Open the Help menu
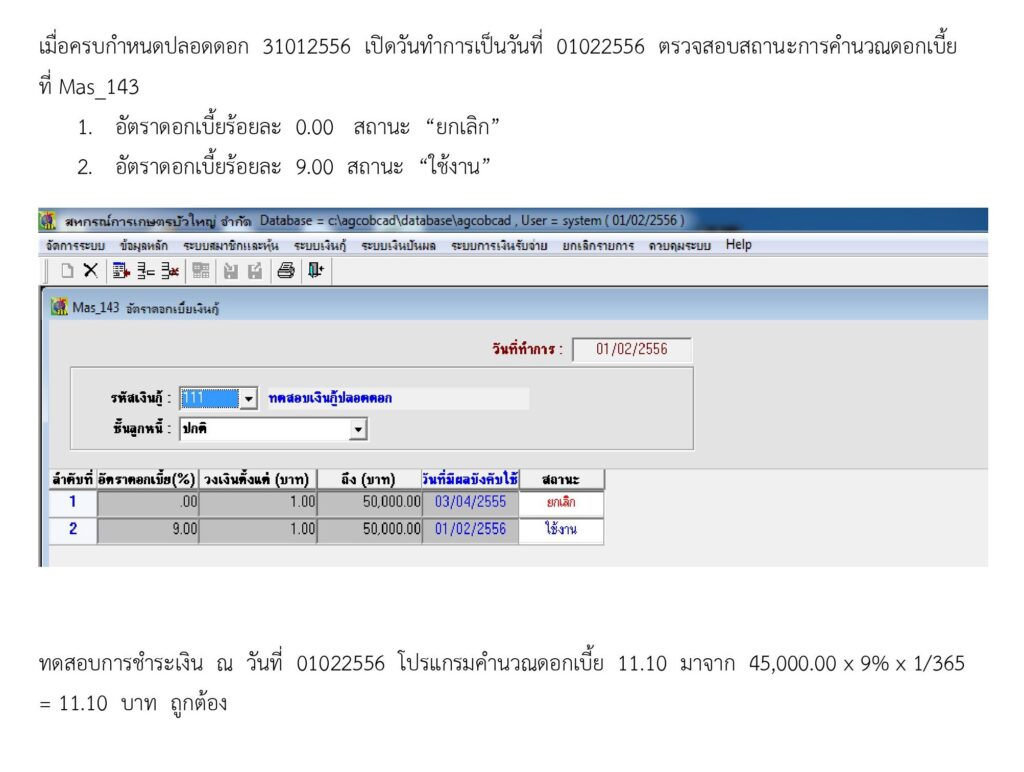Screen dimensions: 1024x772 click(739, 245)
